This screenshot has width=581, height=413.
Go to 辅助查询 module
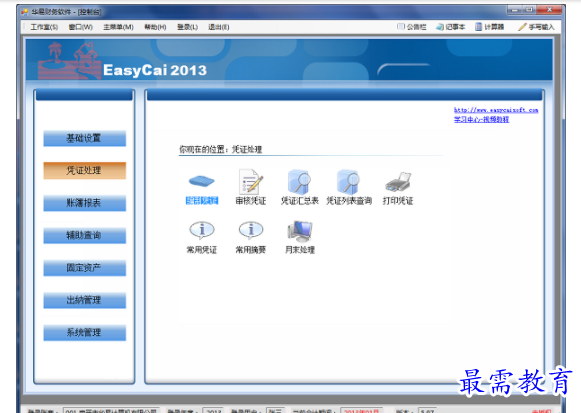pyautogui.click(x=84, y=235)
